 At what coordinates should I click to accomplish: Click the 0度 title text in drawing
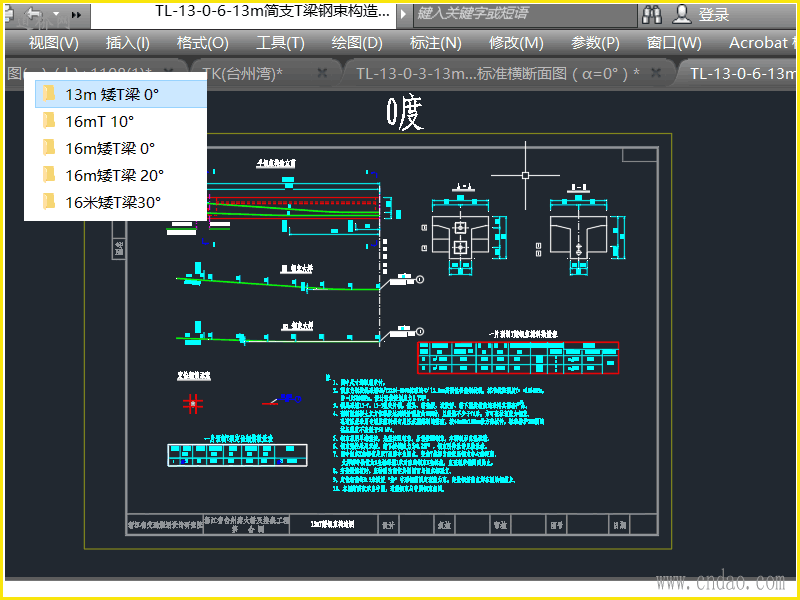[405, 113]
